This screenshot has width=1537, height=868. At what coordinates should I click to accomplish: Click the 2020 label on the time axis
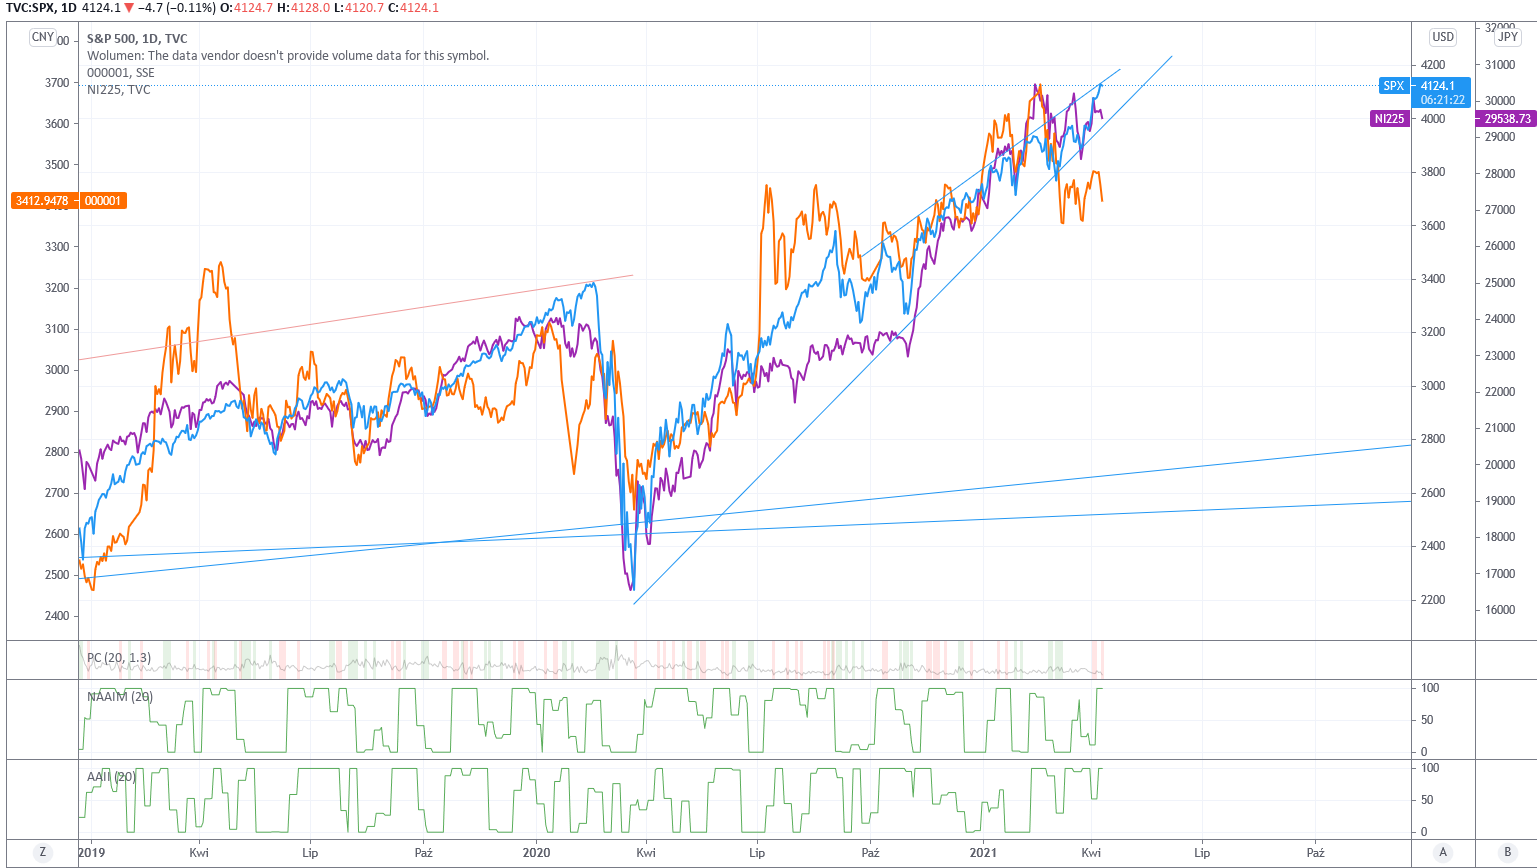point(536,853)
